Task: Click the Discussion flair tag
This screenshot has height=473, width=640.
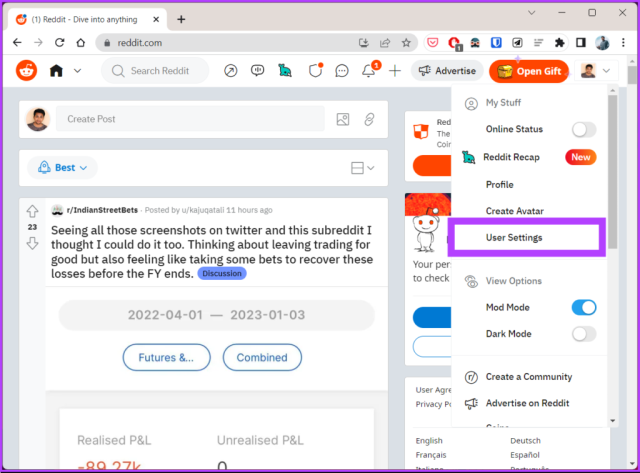Action: click(222, 273)
